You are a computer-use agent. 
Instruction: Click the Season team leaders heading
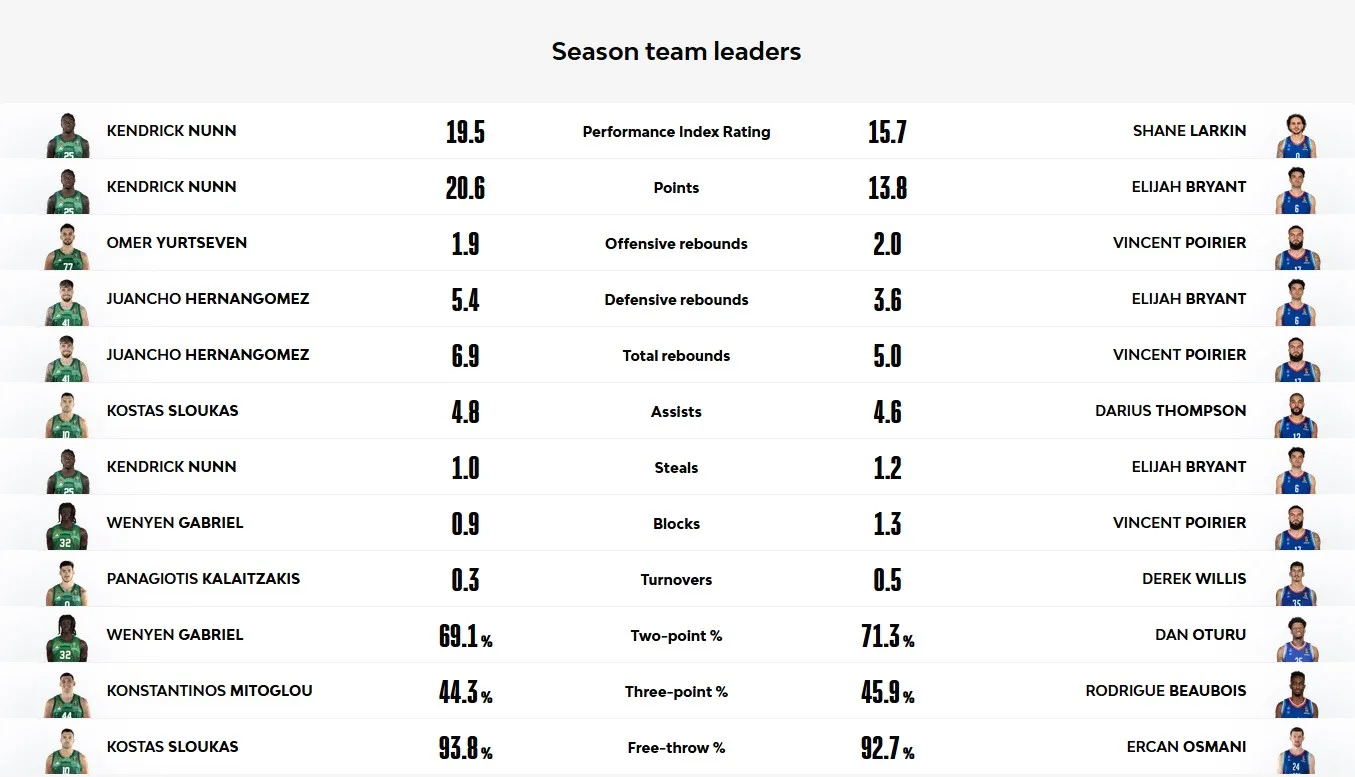(676, 51)
